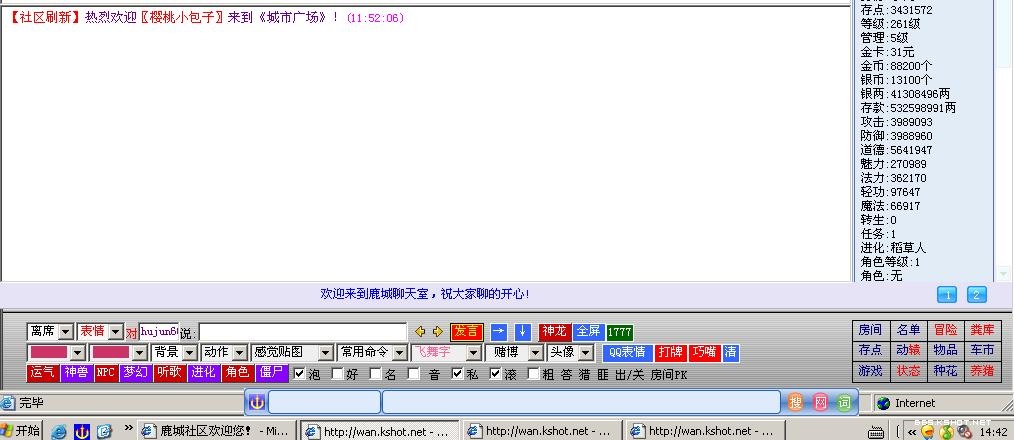
Task: Toggle the 泡 checkbox
Action: [x=300, y=374]
